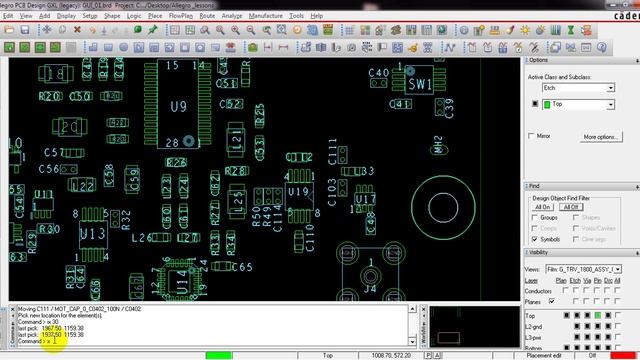Click the green hourglass icon
The image size is (640, 360).
[571, 30]
